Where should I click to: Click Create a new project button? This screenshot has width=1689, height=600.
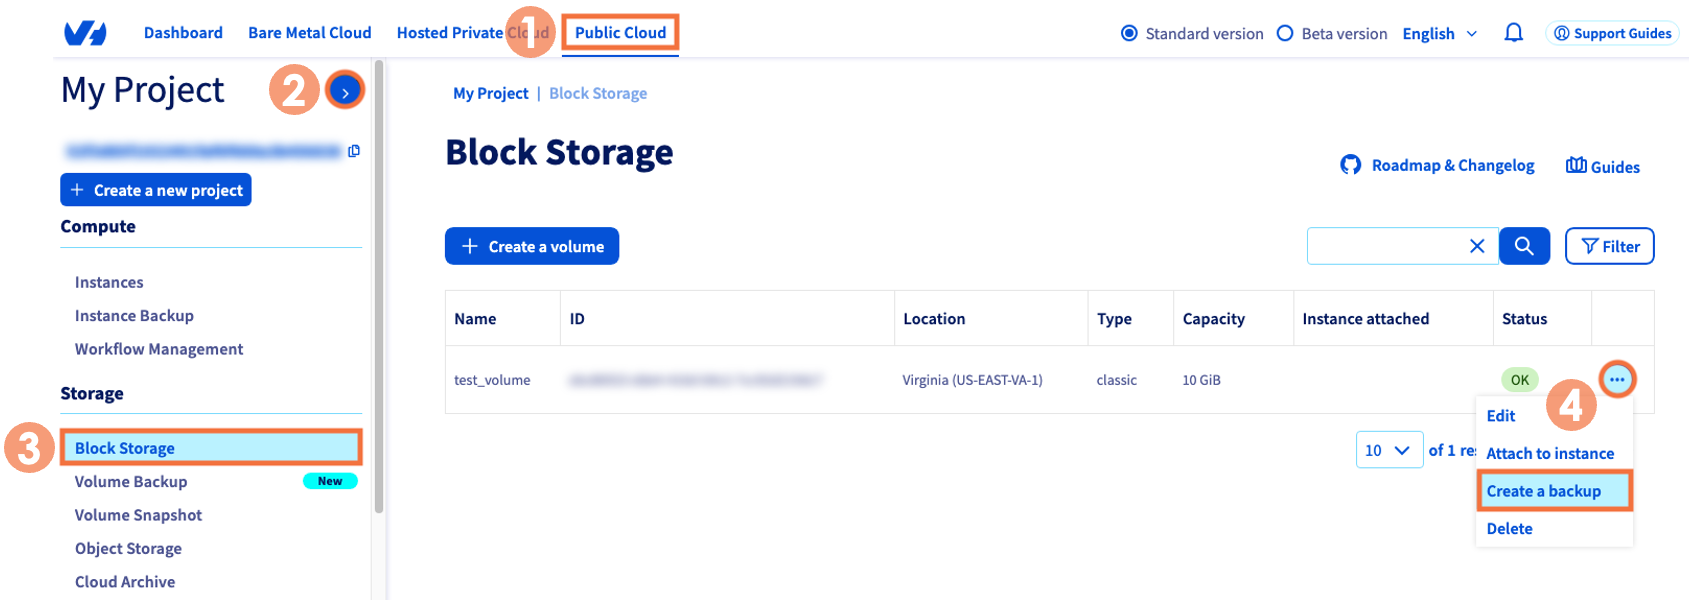(156, 190)
